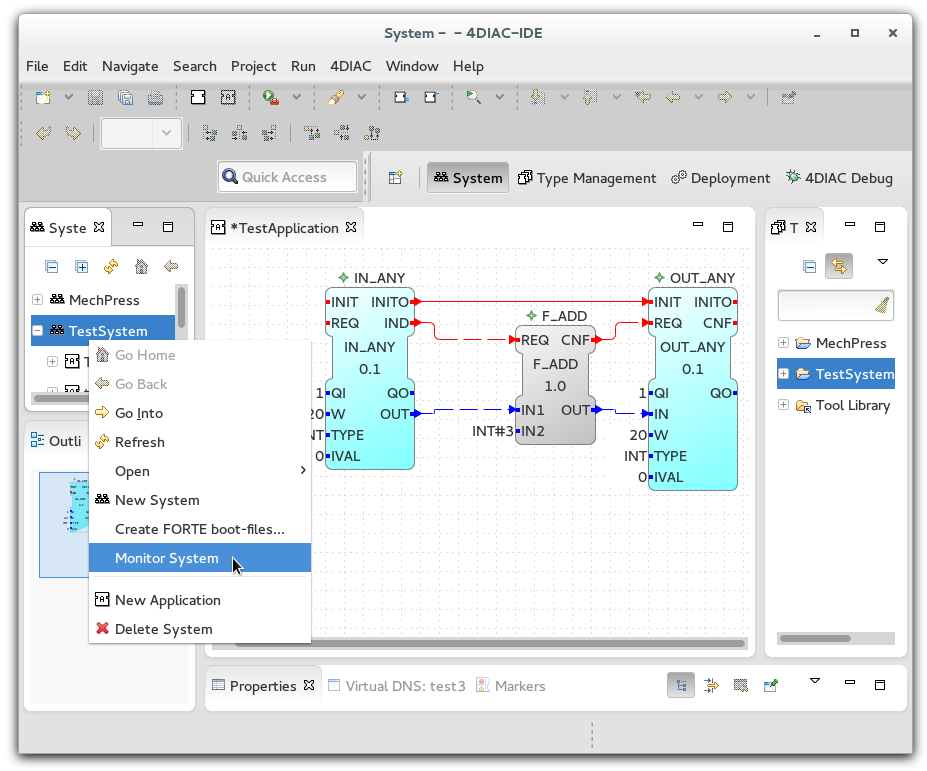This screenshot has height=771, width=927.
Task: Open the 4DIAC menu in menu bar
Action: click(x=350, y=66)
